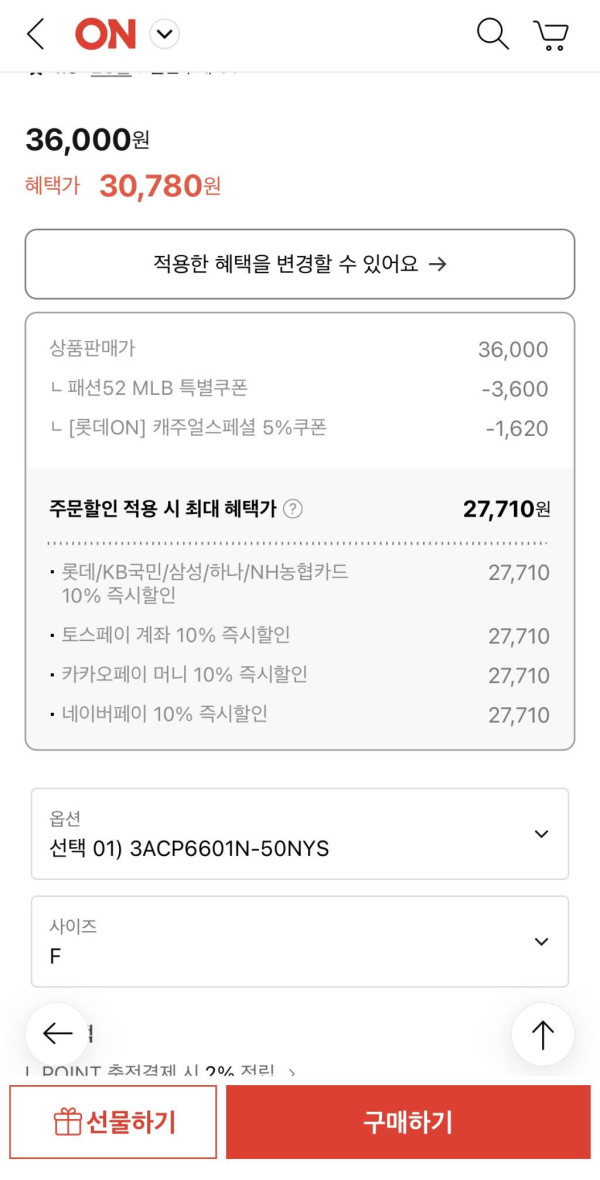Expand the circled chevron beside ON logo
This screenshot has height=1180, width=600.
[164, 35]
